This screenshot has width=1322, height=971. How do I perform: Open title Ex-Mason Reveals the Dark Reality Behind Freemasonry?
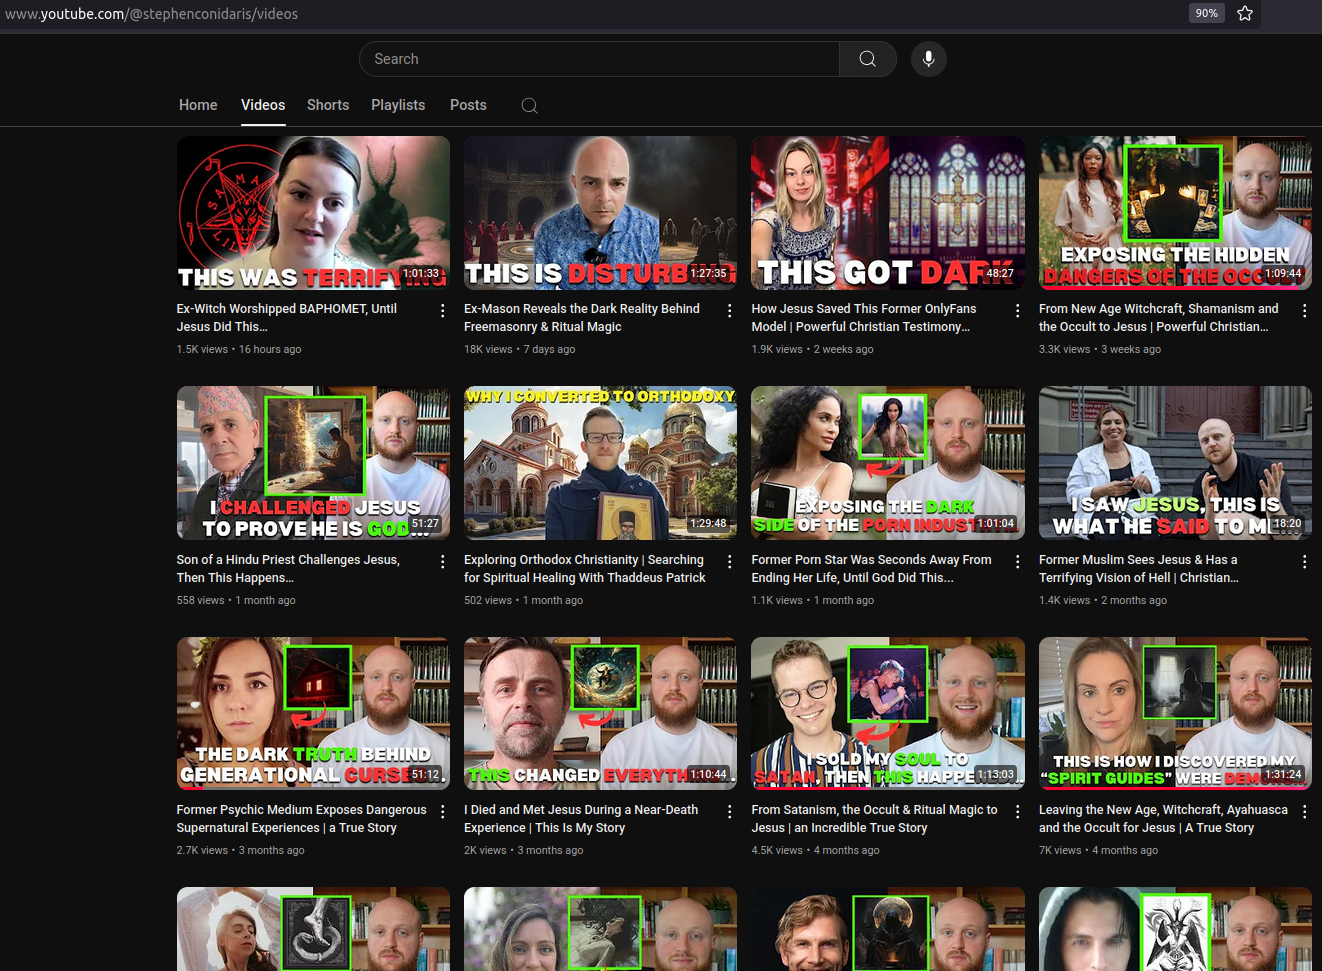point(582,318)
